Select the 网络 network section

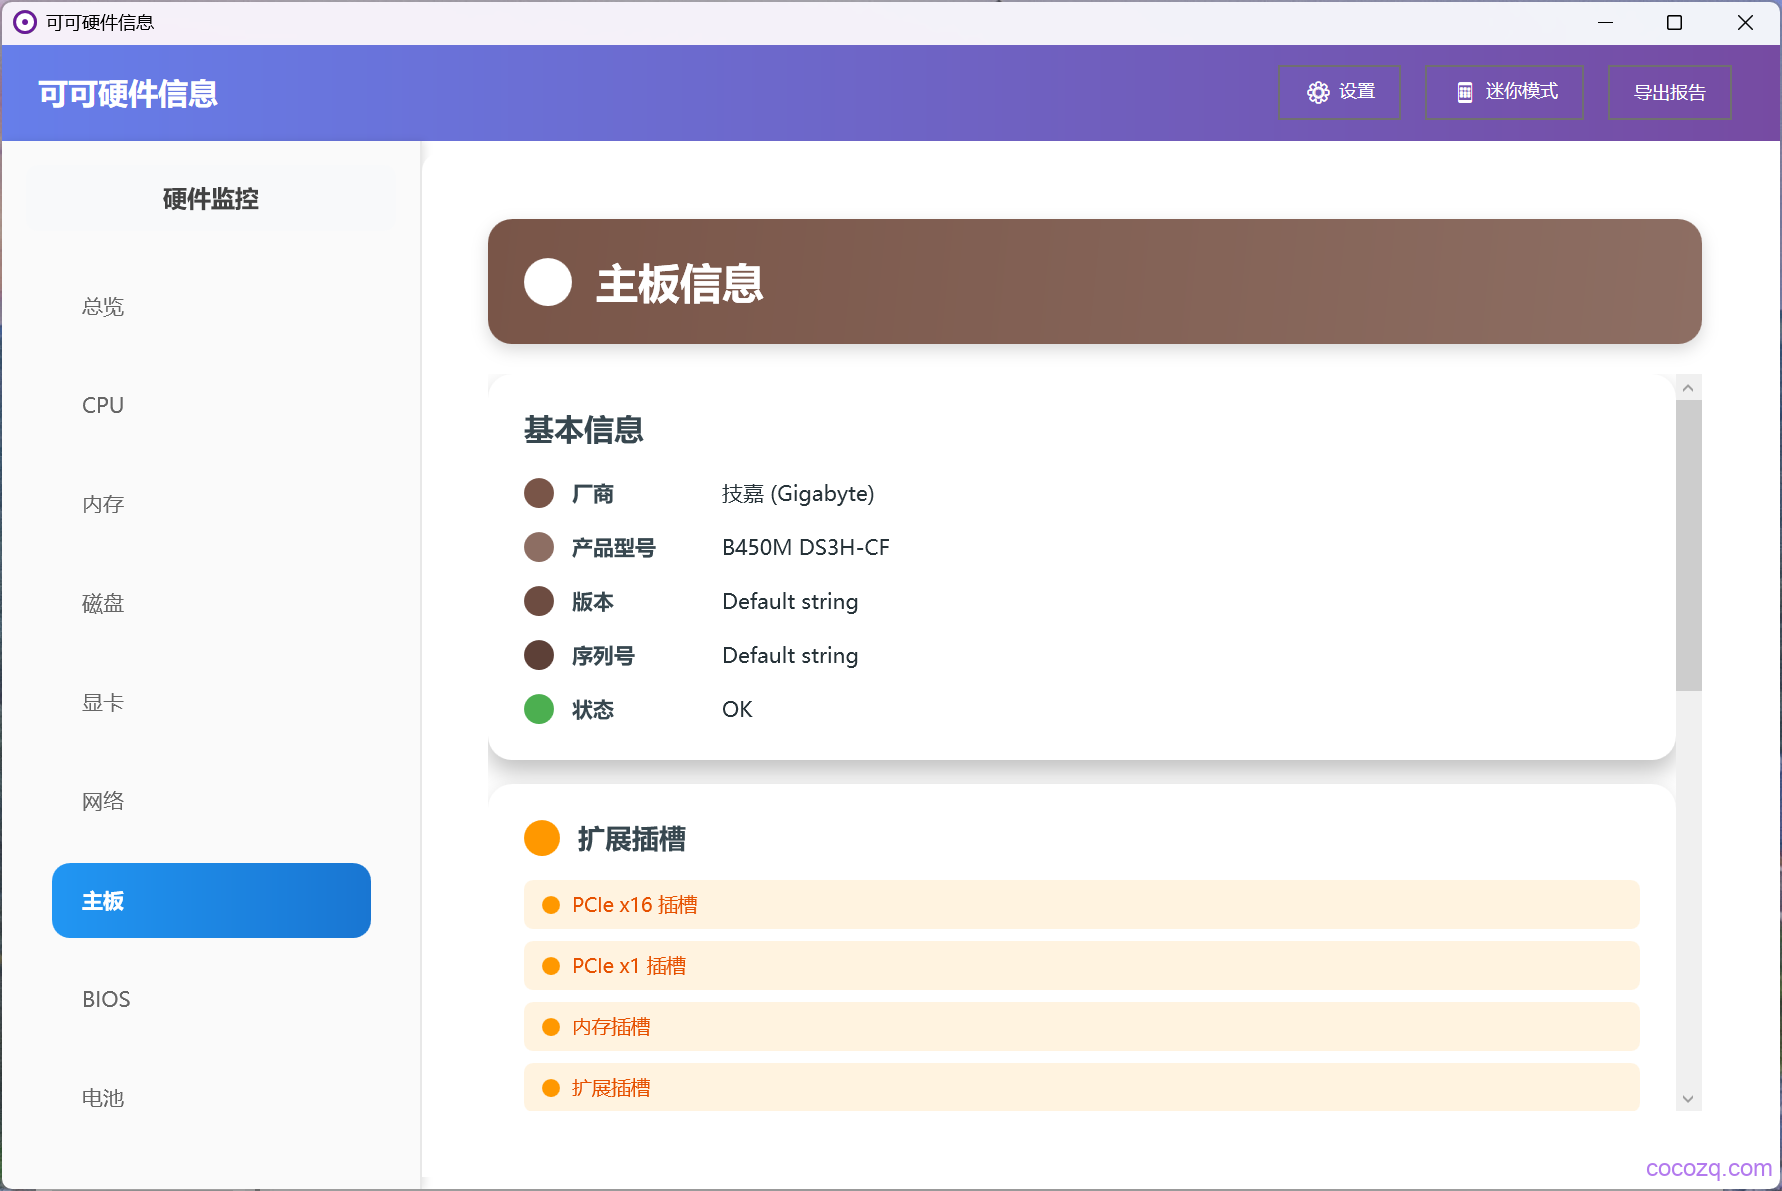coord(211,802)
